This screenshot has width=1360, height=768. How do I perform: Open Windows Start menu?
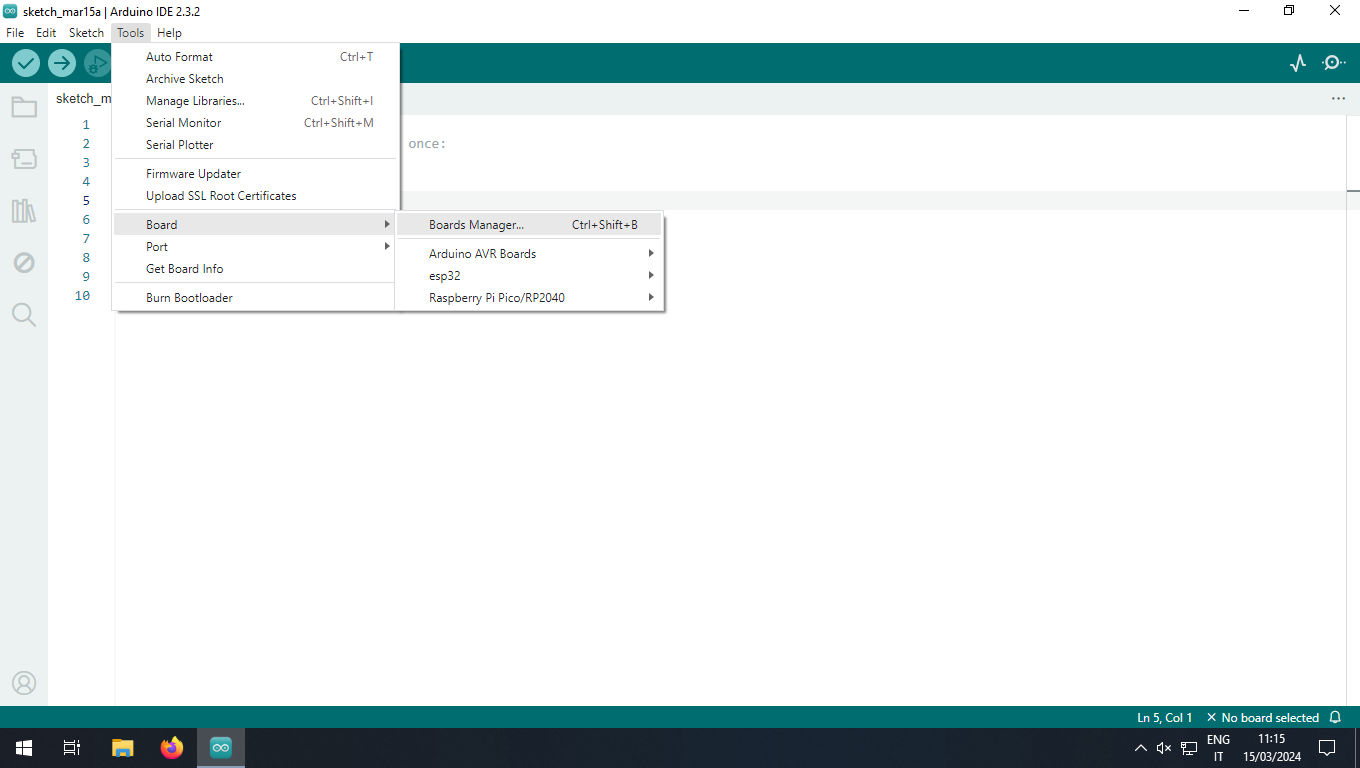click(x=24, y=748)
